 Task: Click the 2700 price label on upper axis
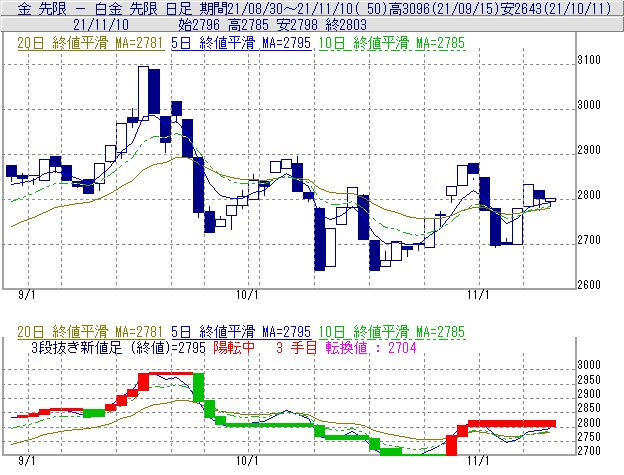[x=589, y=240]
